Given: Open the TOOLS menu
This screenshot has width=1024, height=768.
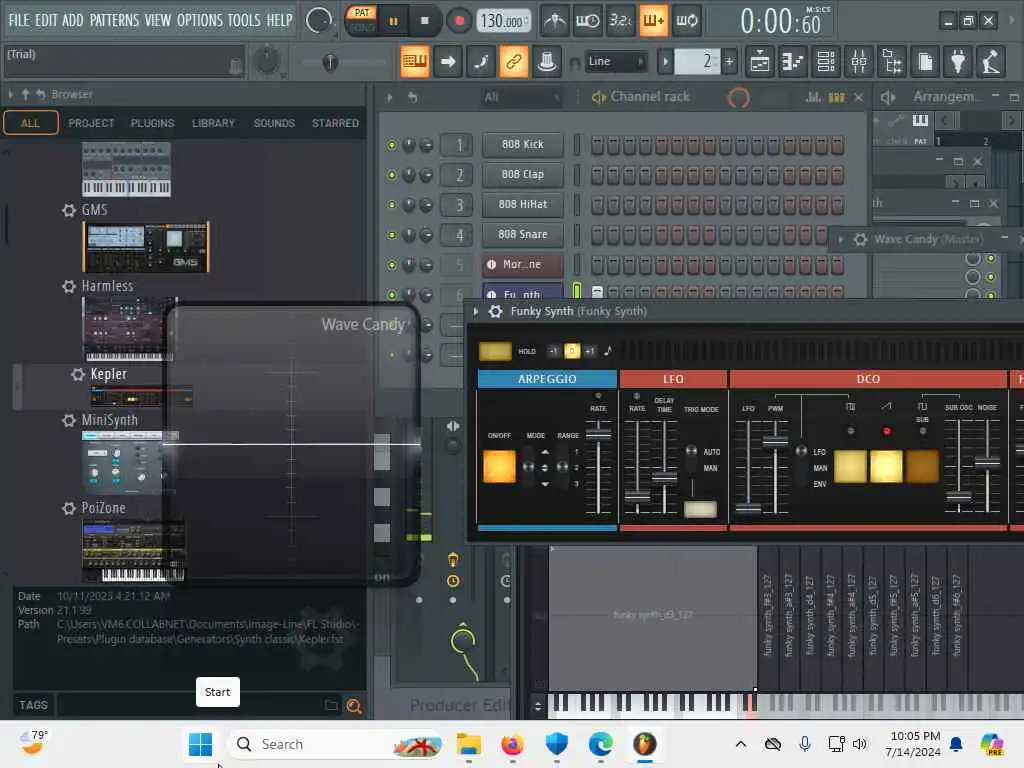Looking at the screenshot, I should pos(244,20).
